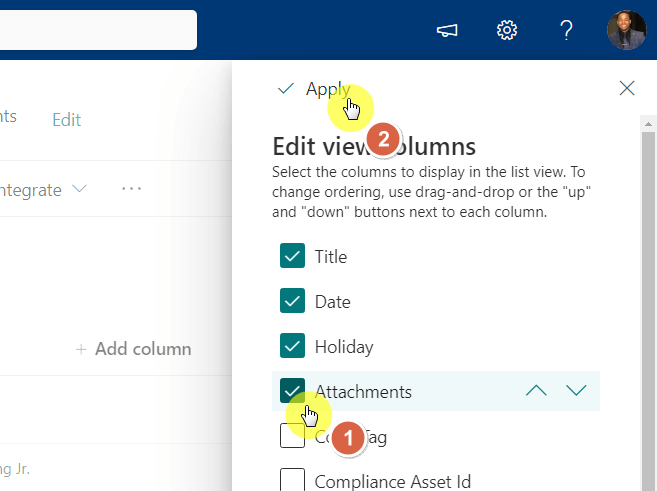Screen dimensions: 657x491
Task: Click the Compliance Asset Id label
Action: point(393,481)
